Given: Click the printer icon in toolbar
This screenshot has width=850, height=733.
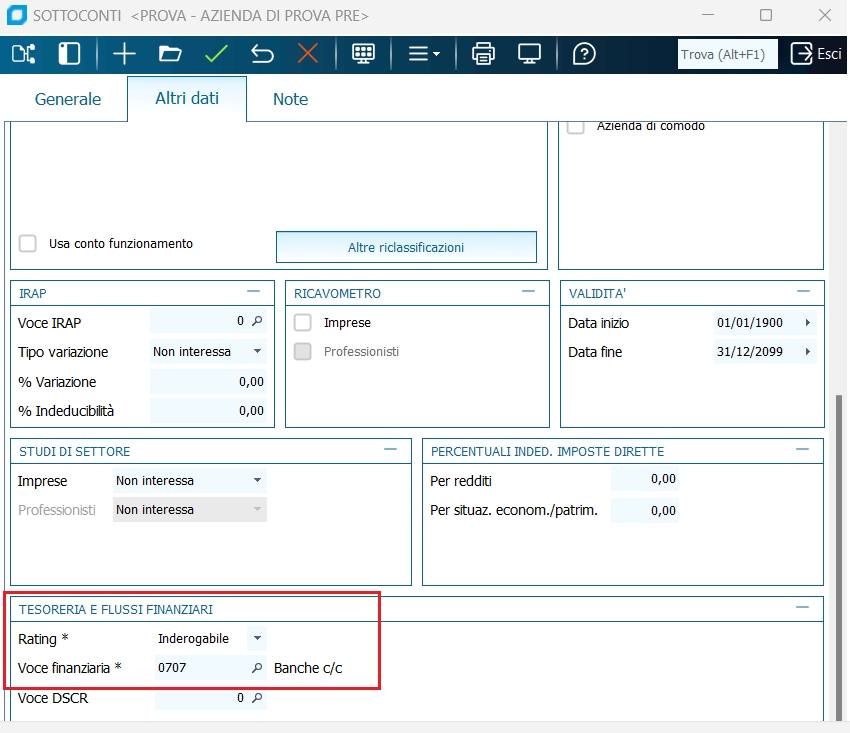Looking at the screenshot, I should [484, 54].
